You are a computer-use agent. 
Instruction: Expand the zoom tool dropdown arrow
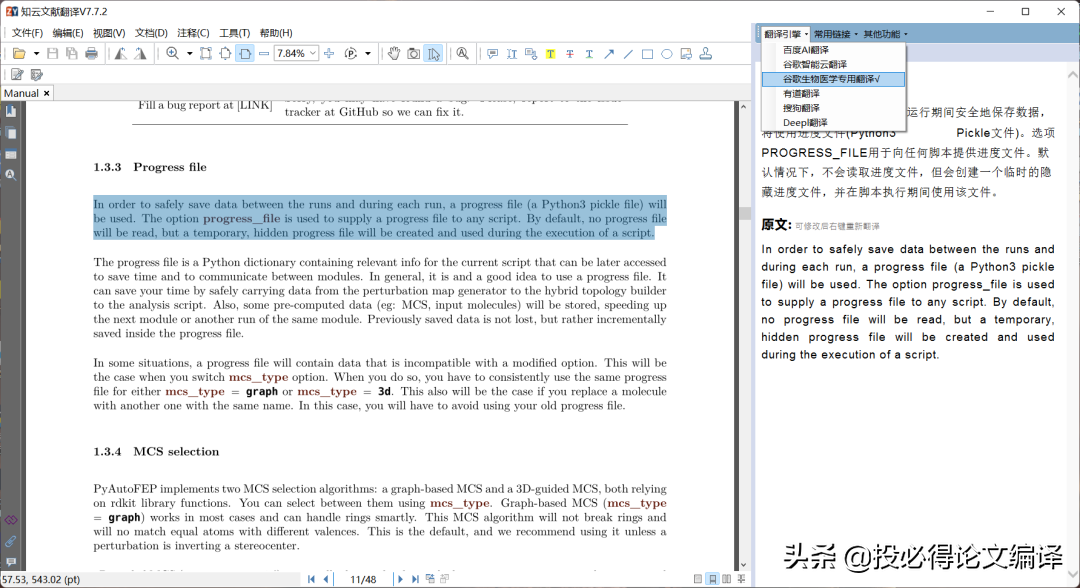(x=189, y=54)
